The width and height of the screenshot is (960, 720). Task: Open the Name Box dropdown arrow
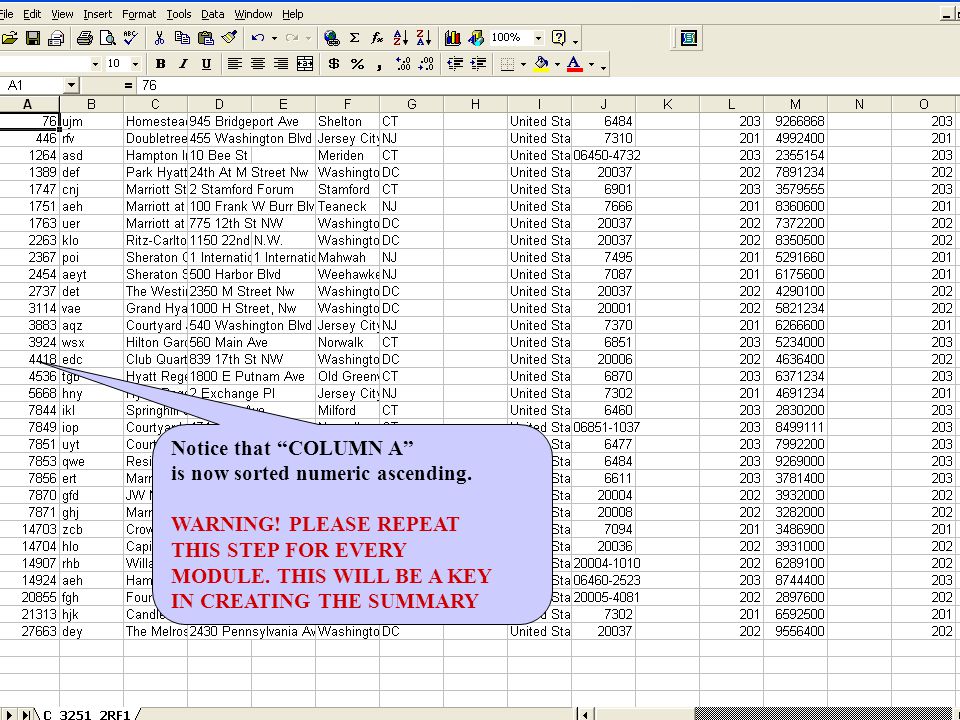tap(72, 85)
